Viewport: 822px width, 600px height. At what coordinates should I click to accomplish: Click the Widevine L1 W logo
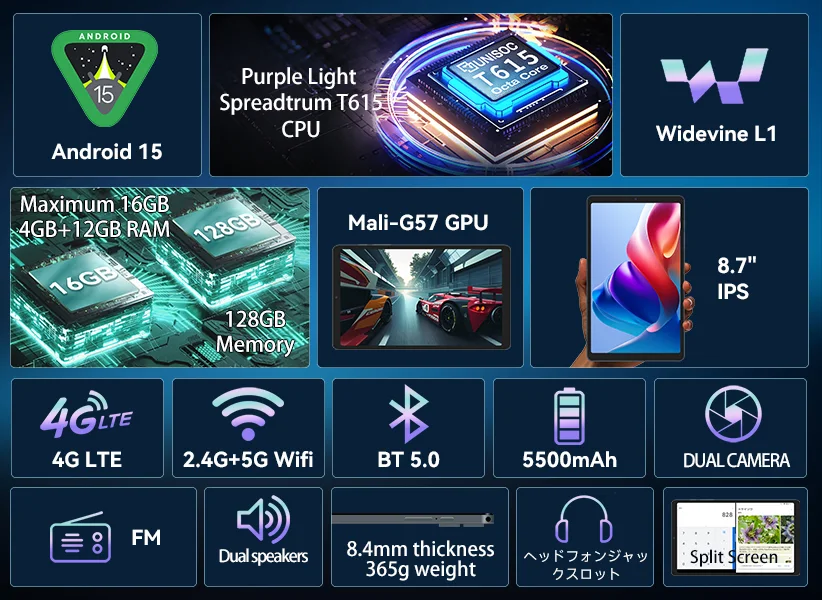tap(714, 77)
